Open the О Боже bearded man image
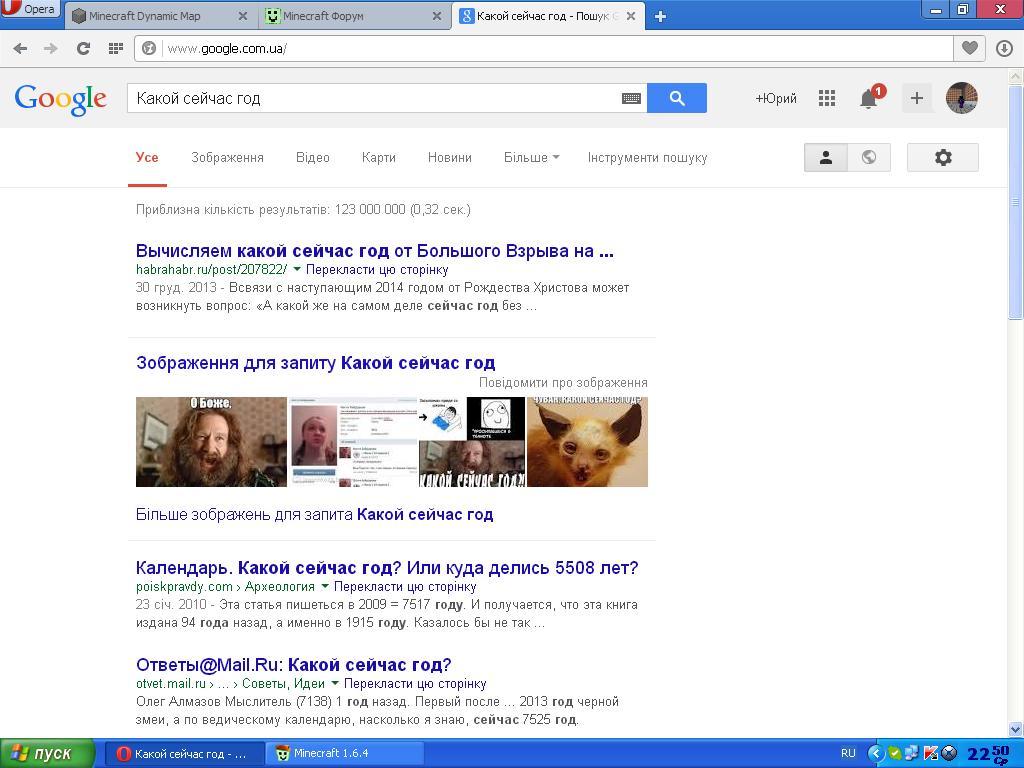Viewport: 1024px width, 768px height. coord(211,441)
